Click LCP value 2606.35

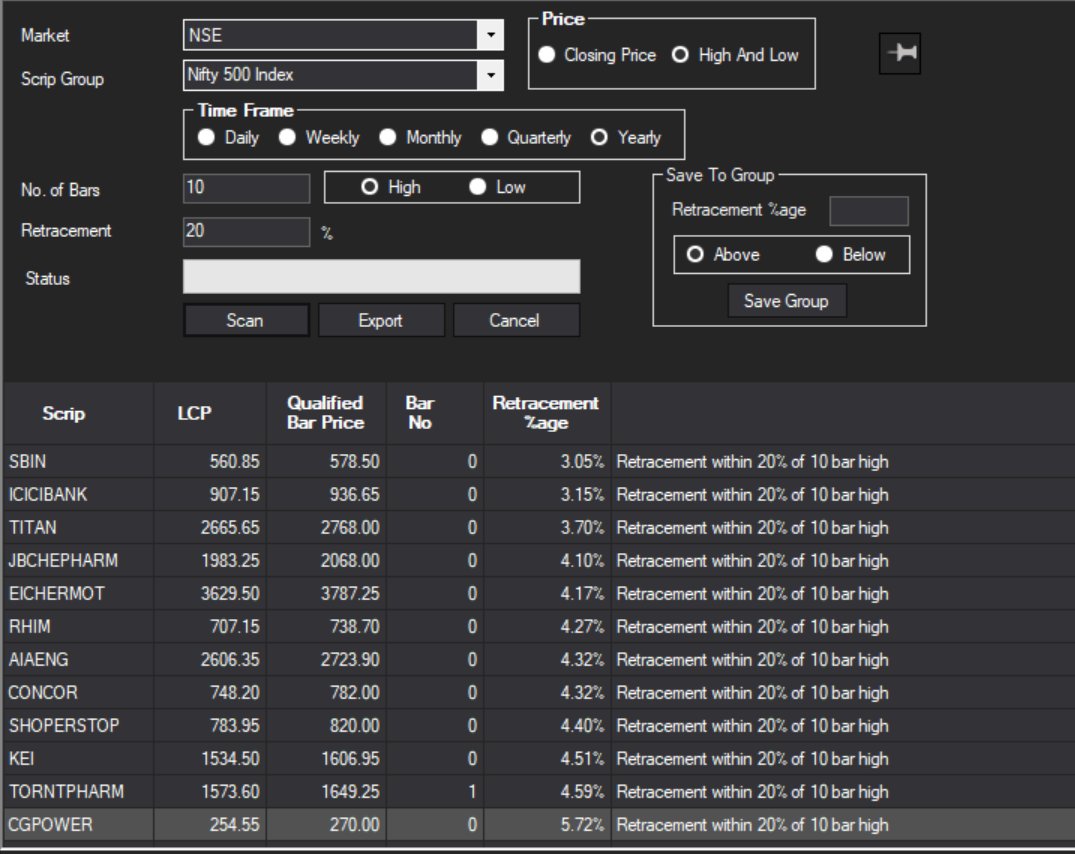point(230,659)
